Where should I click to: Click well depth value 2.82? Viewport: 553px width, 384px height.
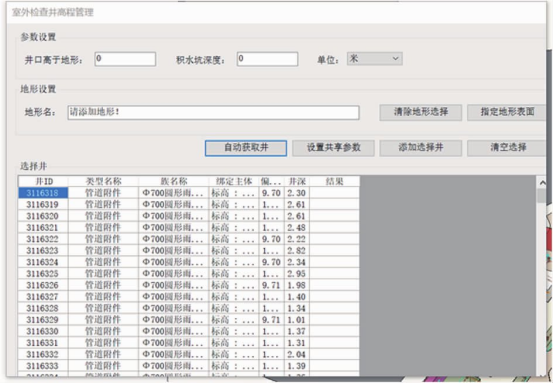point(296,250)
